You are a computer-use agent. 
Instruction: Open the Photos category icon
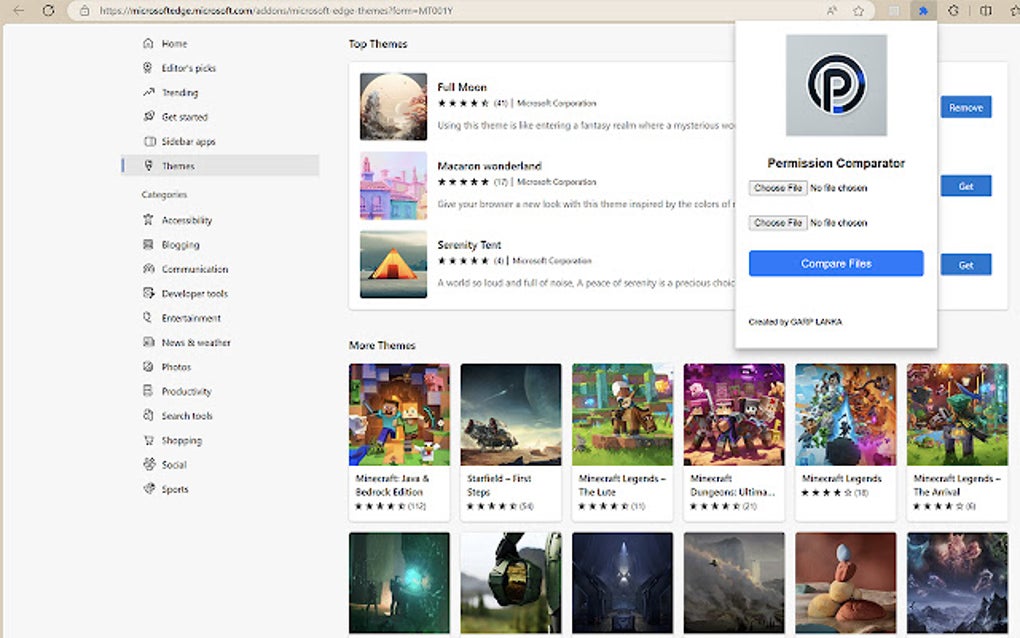click(x=148, y=366)
